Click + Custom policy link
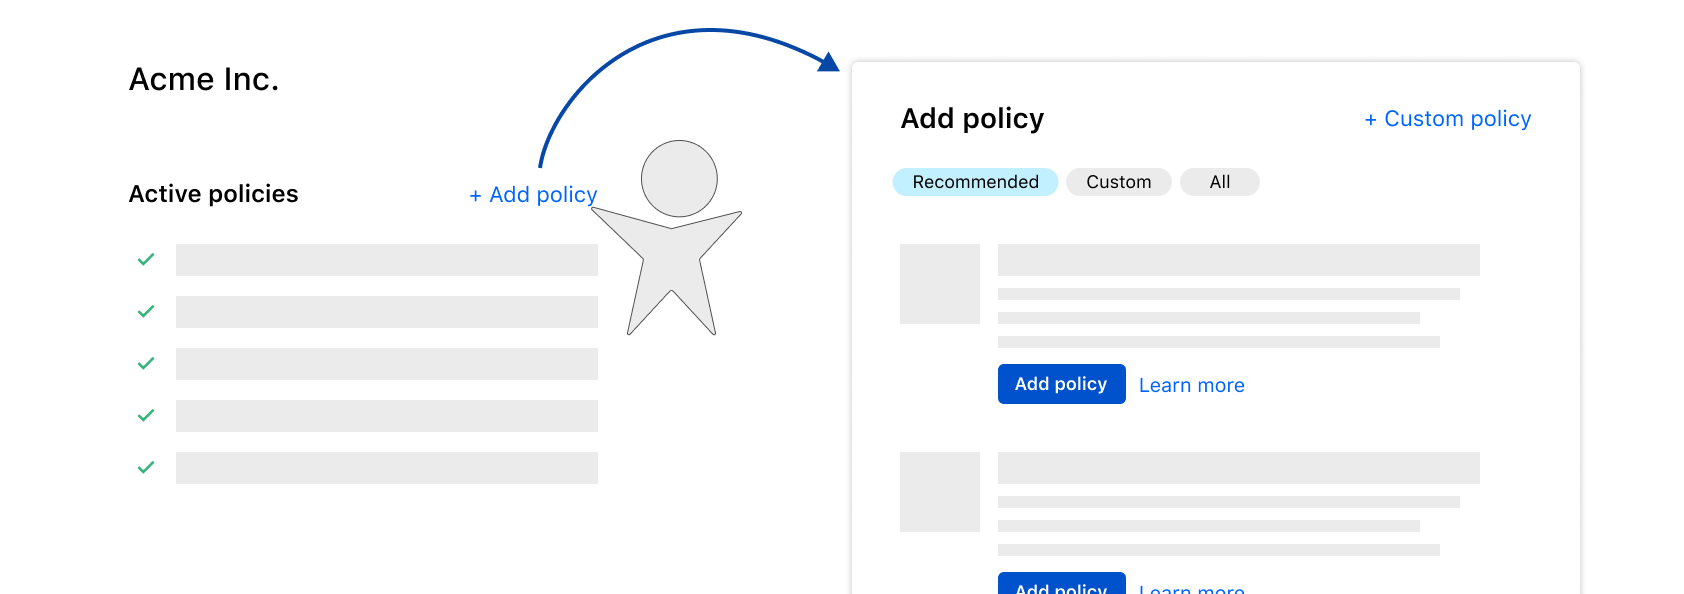The image size is (1684, 594). click(1448, 119)
